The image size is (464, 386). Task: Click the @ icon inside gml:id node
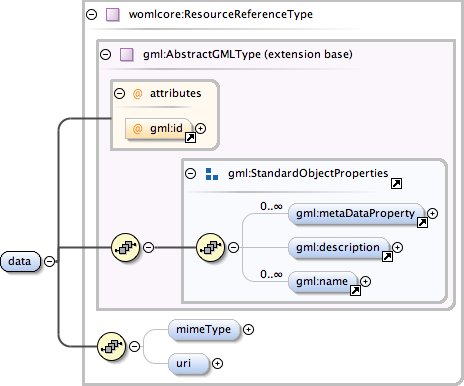click(137, 128)
